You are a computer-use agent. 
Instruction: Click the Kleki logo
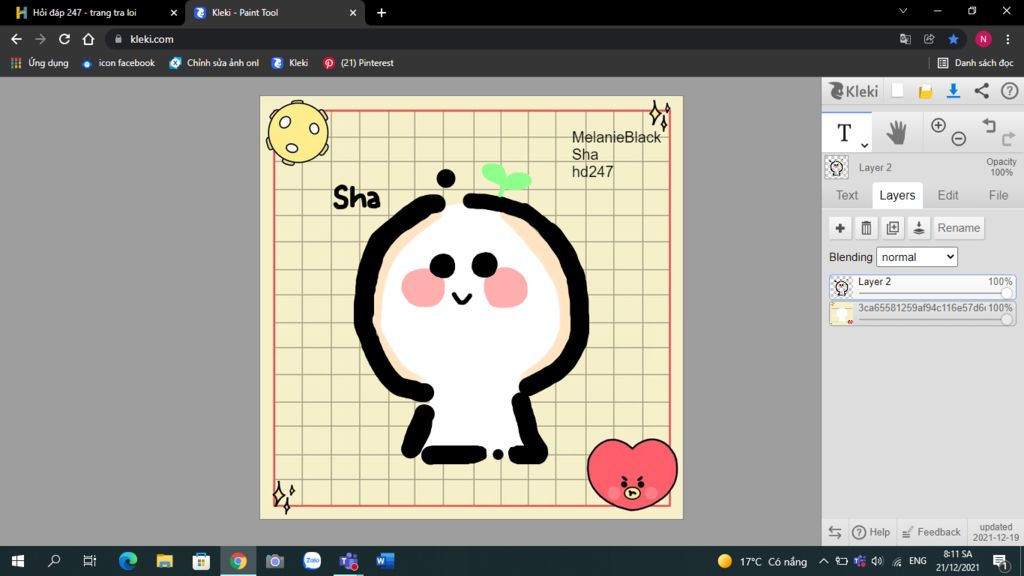click(x=853, y=91)
